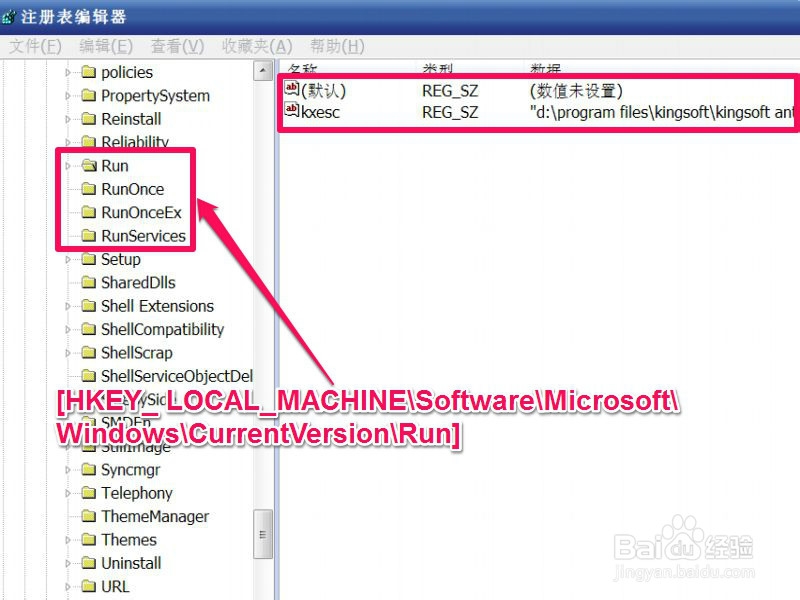Click the ShellScrap folder icon
The image size is (800, 600).
click(89, 353)
